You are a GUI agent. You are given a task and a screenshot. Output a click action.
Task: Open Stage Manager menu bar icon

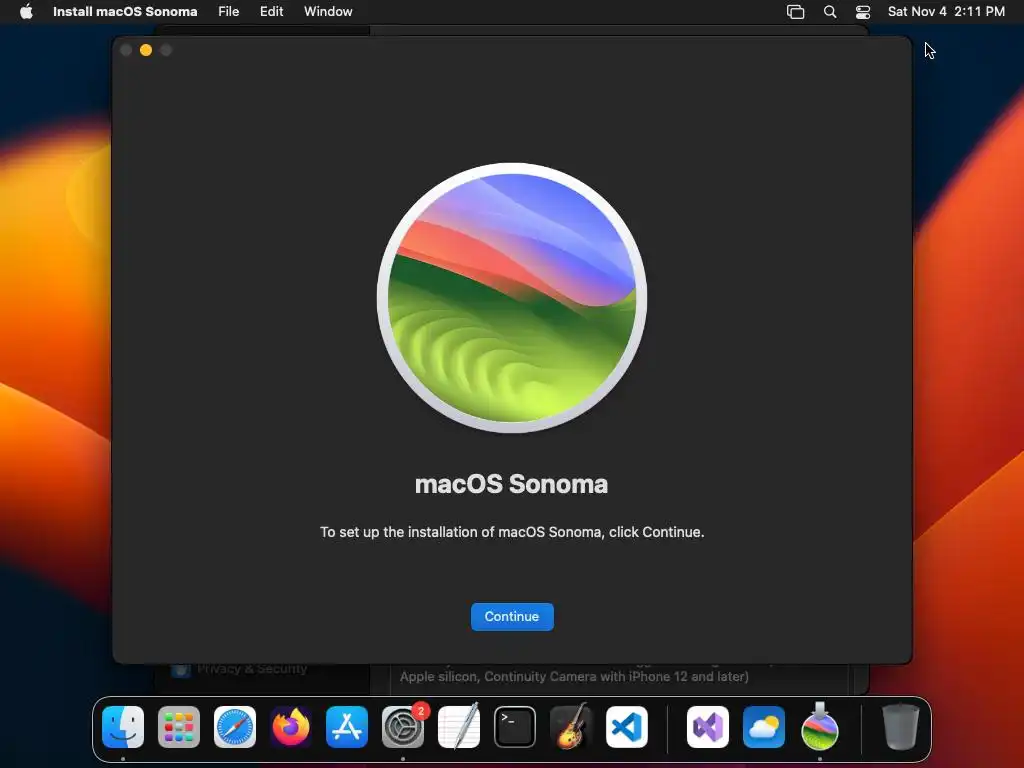click(795, 12)
